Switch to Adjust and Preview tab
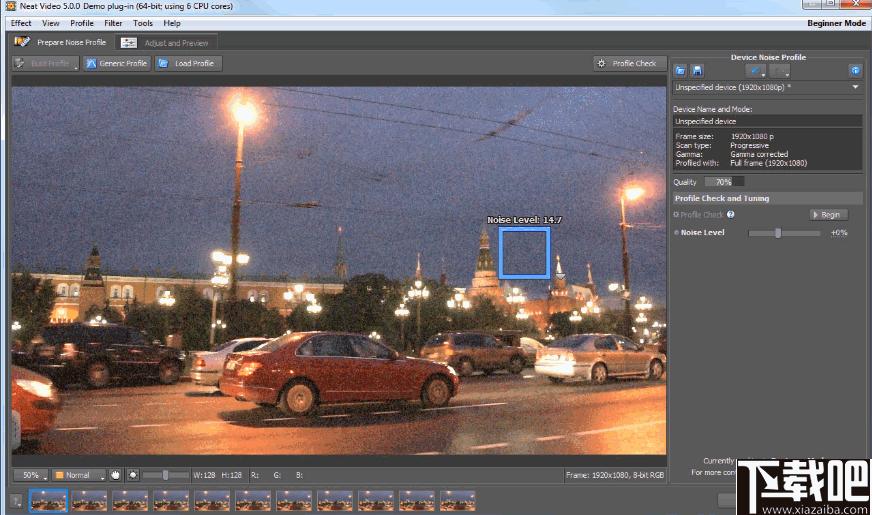872x515 pixels. (x=166, y=43)
